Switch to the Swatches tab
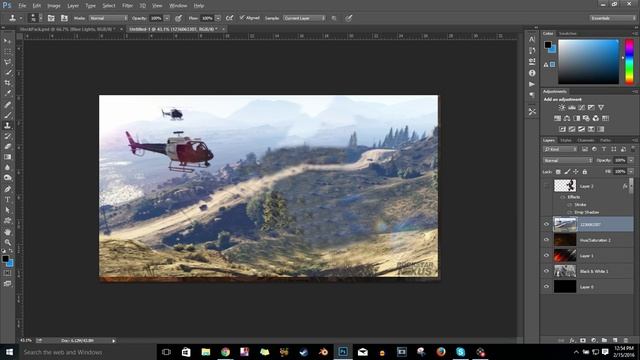Screen dimensions: 640x360 pos(568,33)
